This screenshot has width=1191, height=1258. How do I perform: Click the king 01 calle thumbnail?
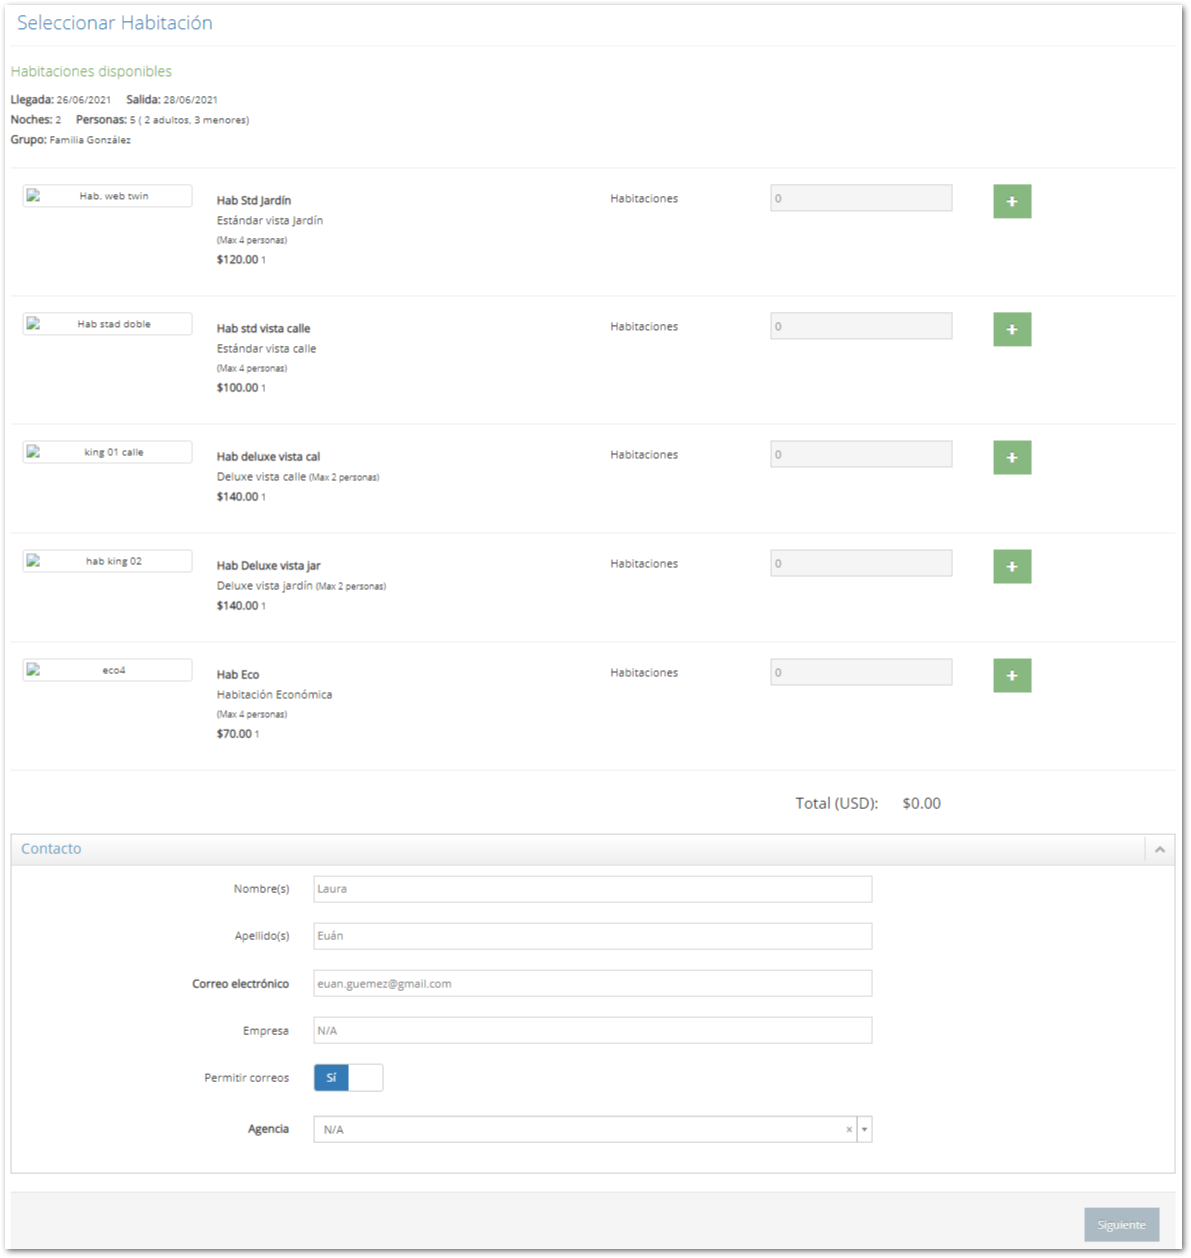[107, 452]
